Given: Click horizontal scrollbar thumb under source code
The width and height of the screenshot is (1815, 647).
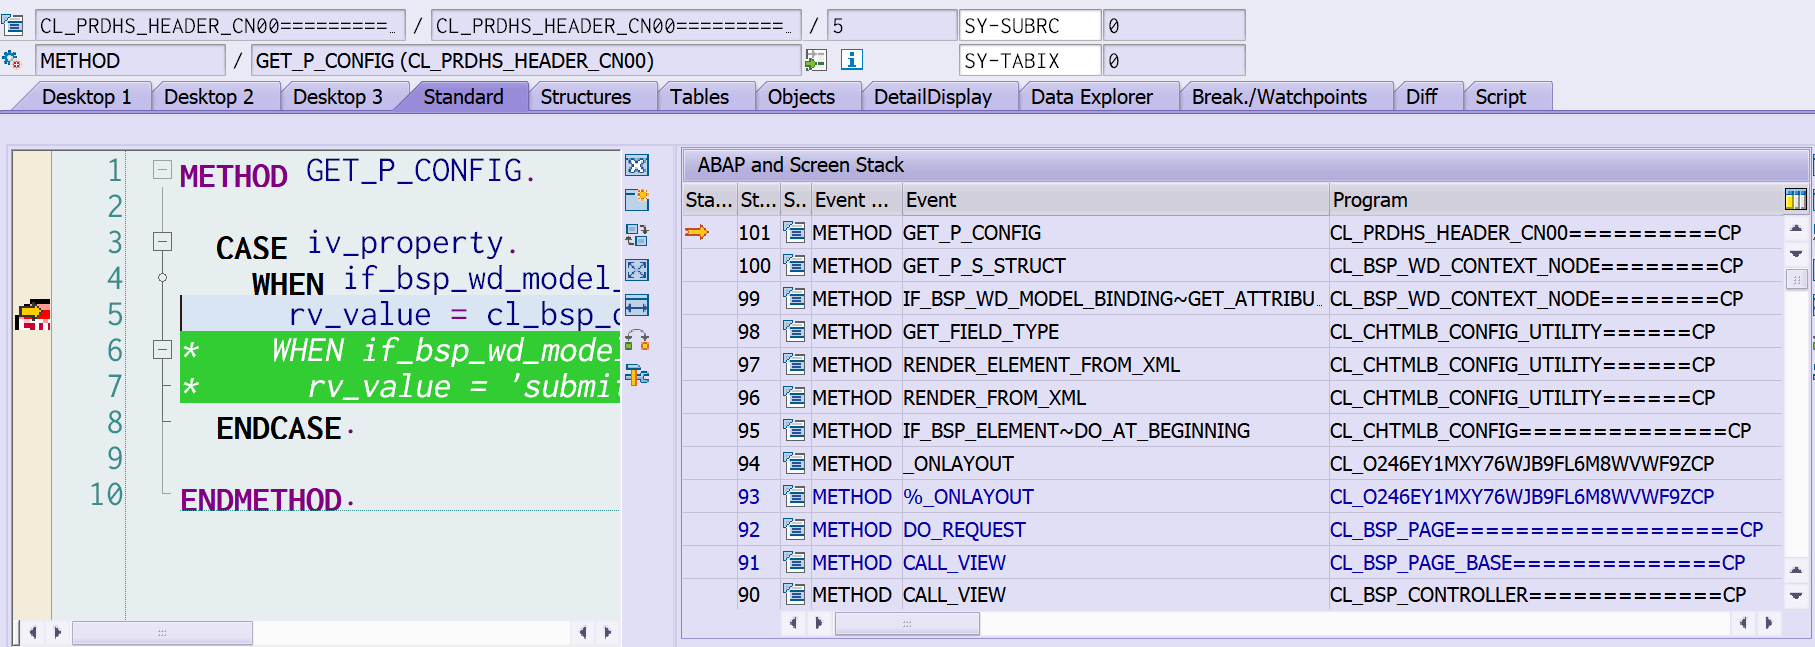Looking at the screenshot, I should coord(162,633).
